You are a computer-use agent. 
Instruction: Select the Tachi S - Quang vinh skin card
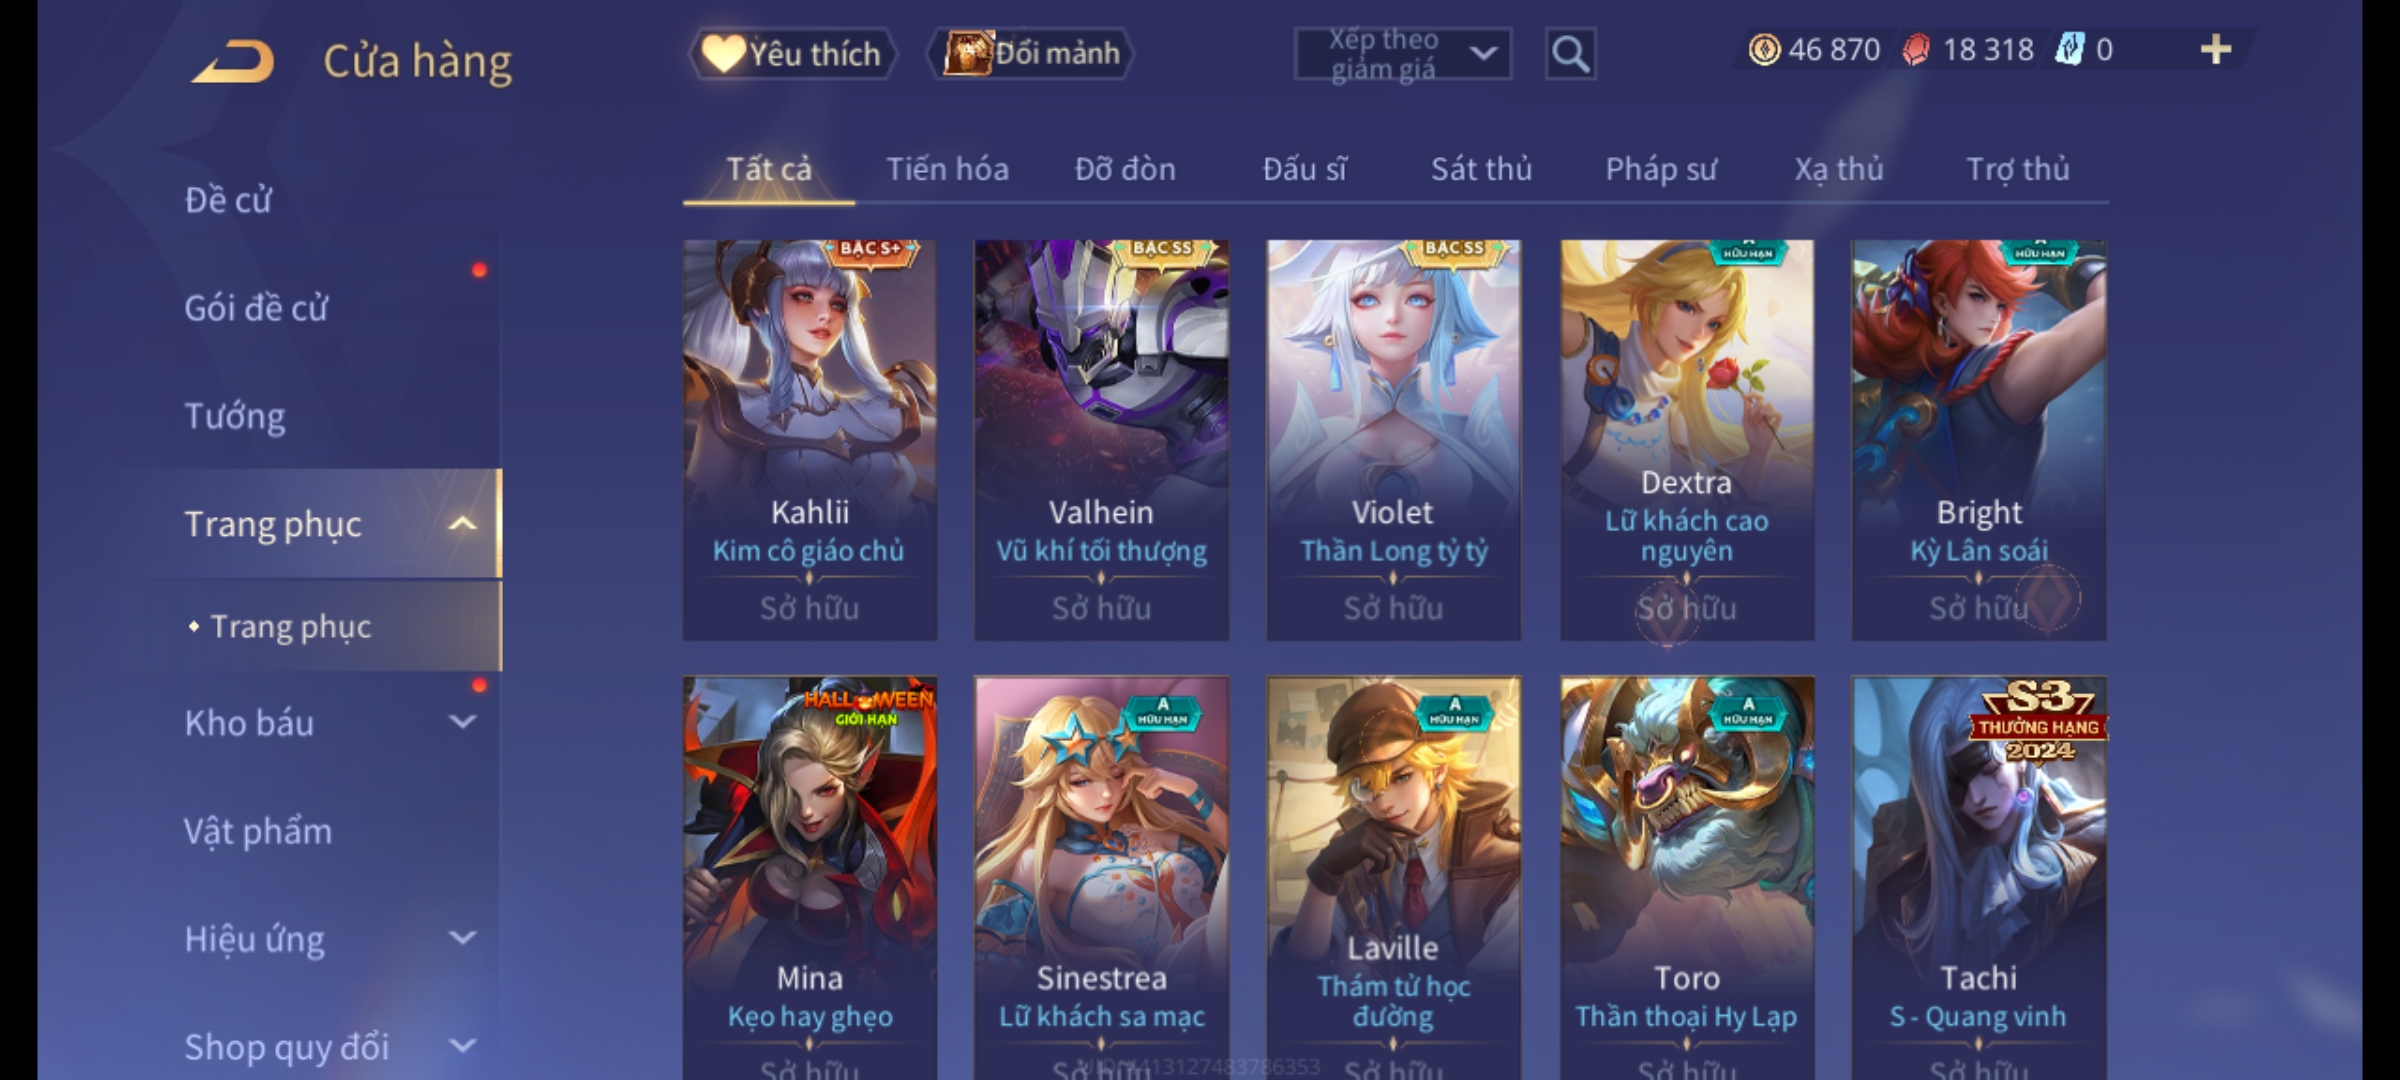click(x=1979, y=878)
